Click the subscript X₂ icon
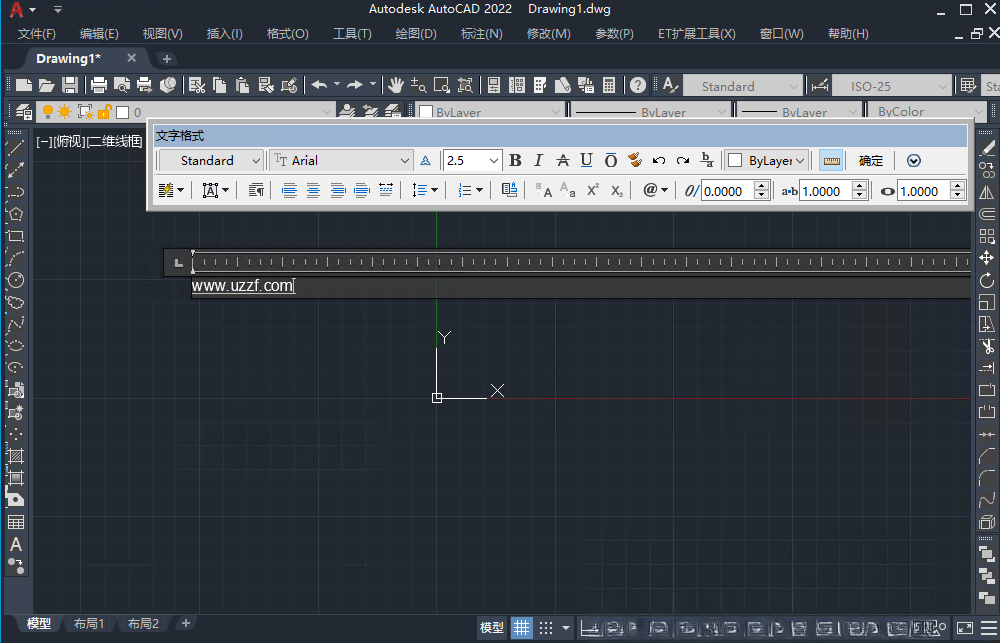The width and height of the screenshot is (1000, 643). tap(617, 190)
